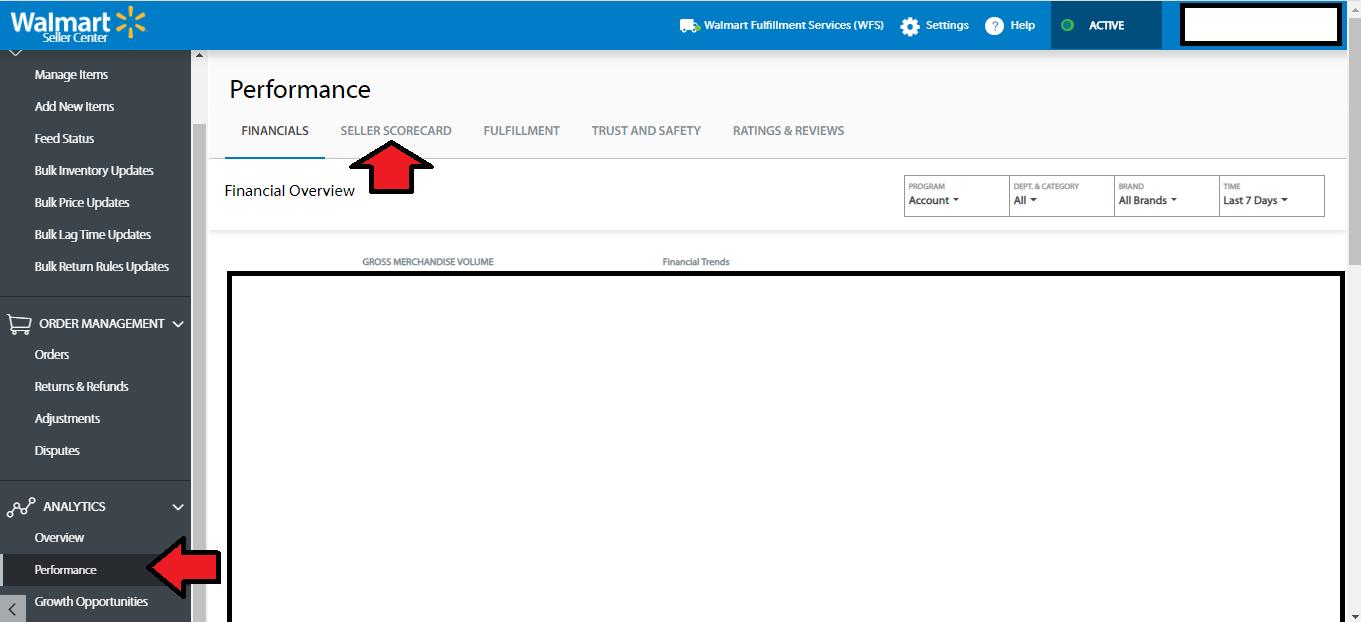Screen dimensions: 1361x622
Task: Open the Brand All Brands dropdown
Action: (x=1167, y=196)
